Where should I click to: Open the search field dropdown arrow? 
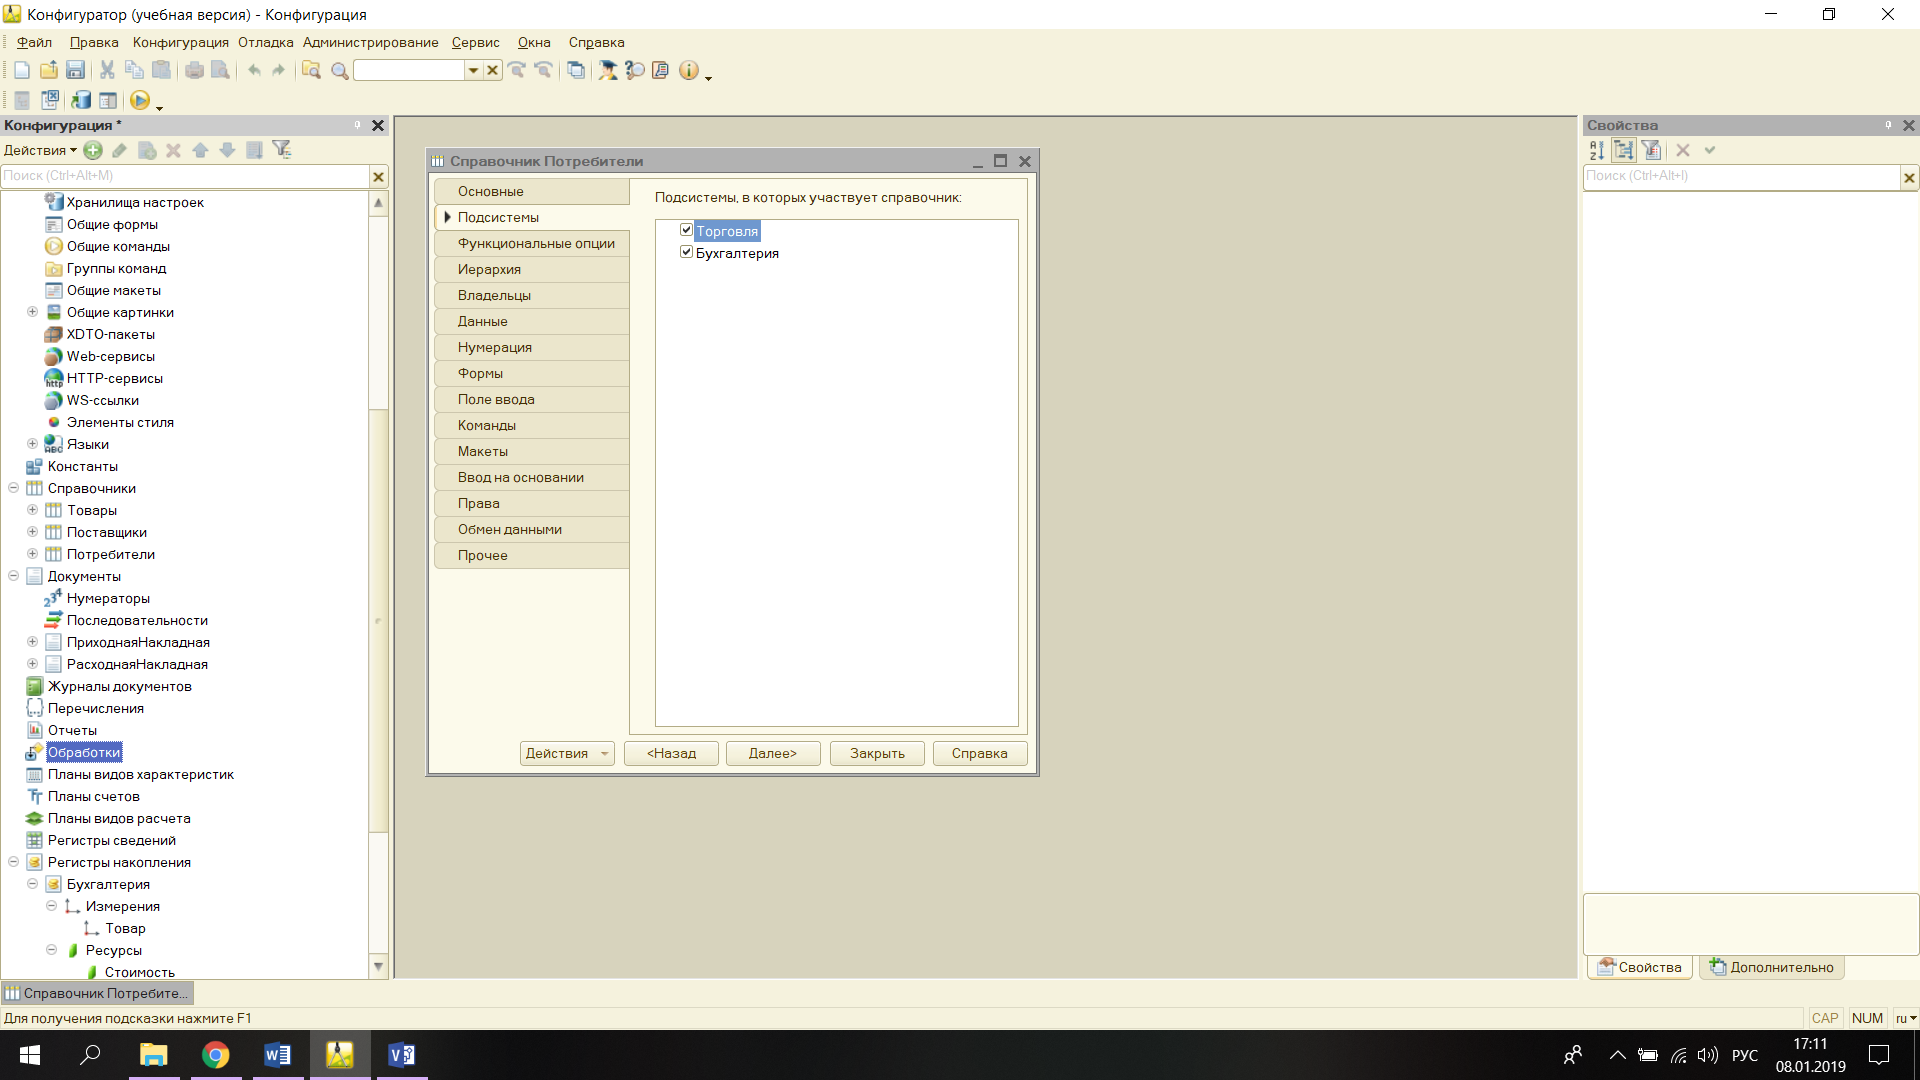click(473, 70)
